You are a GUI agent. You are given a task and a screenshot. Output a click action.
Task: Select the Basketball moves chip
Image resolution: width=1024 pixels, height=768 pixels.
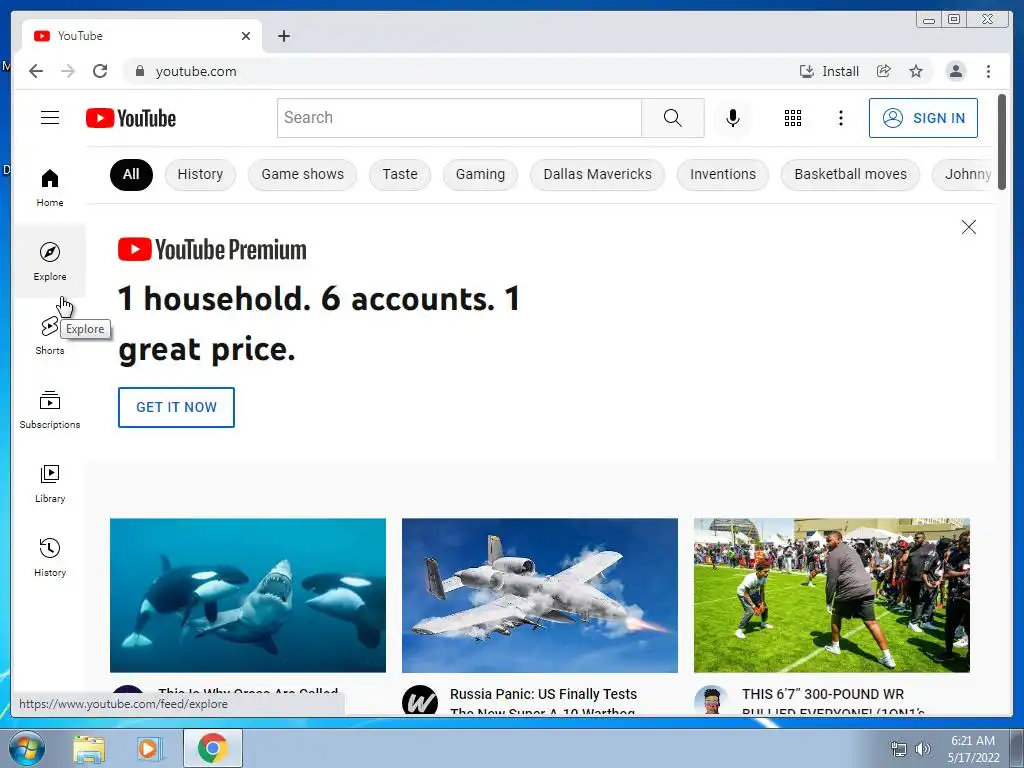[x=850, y=174]
